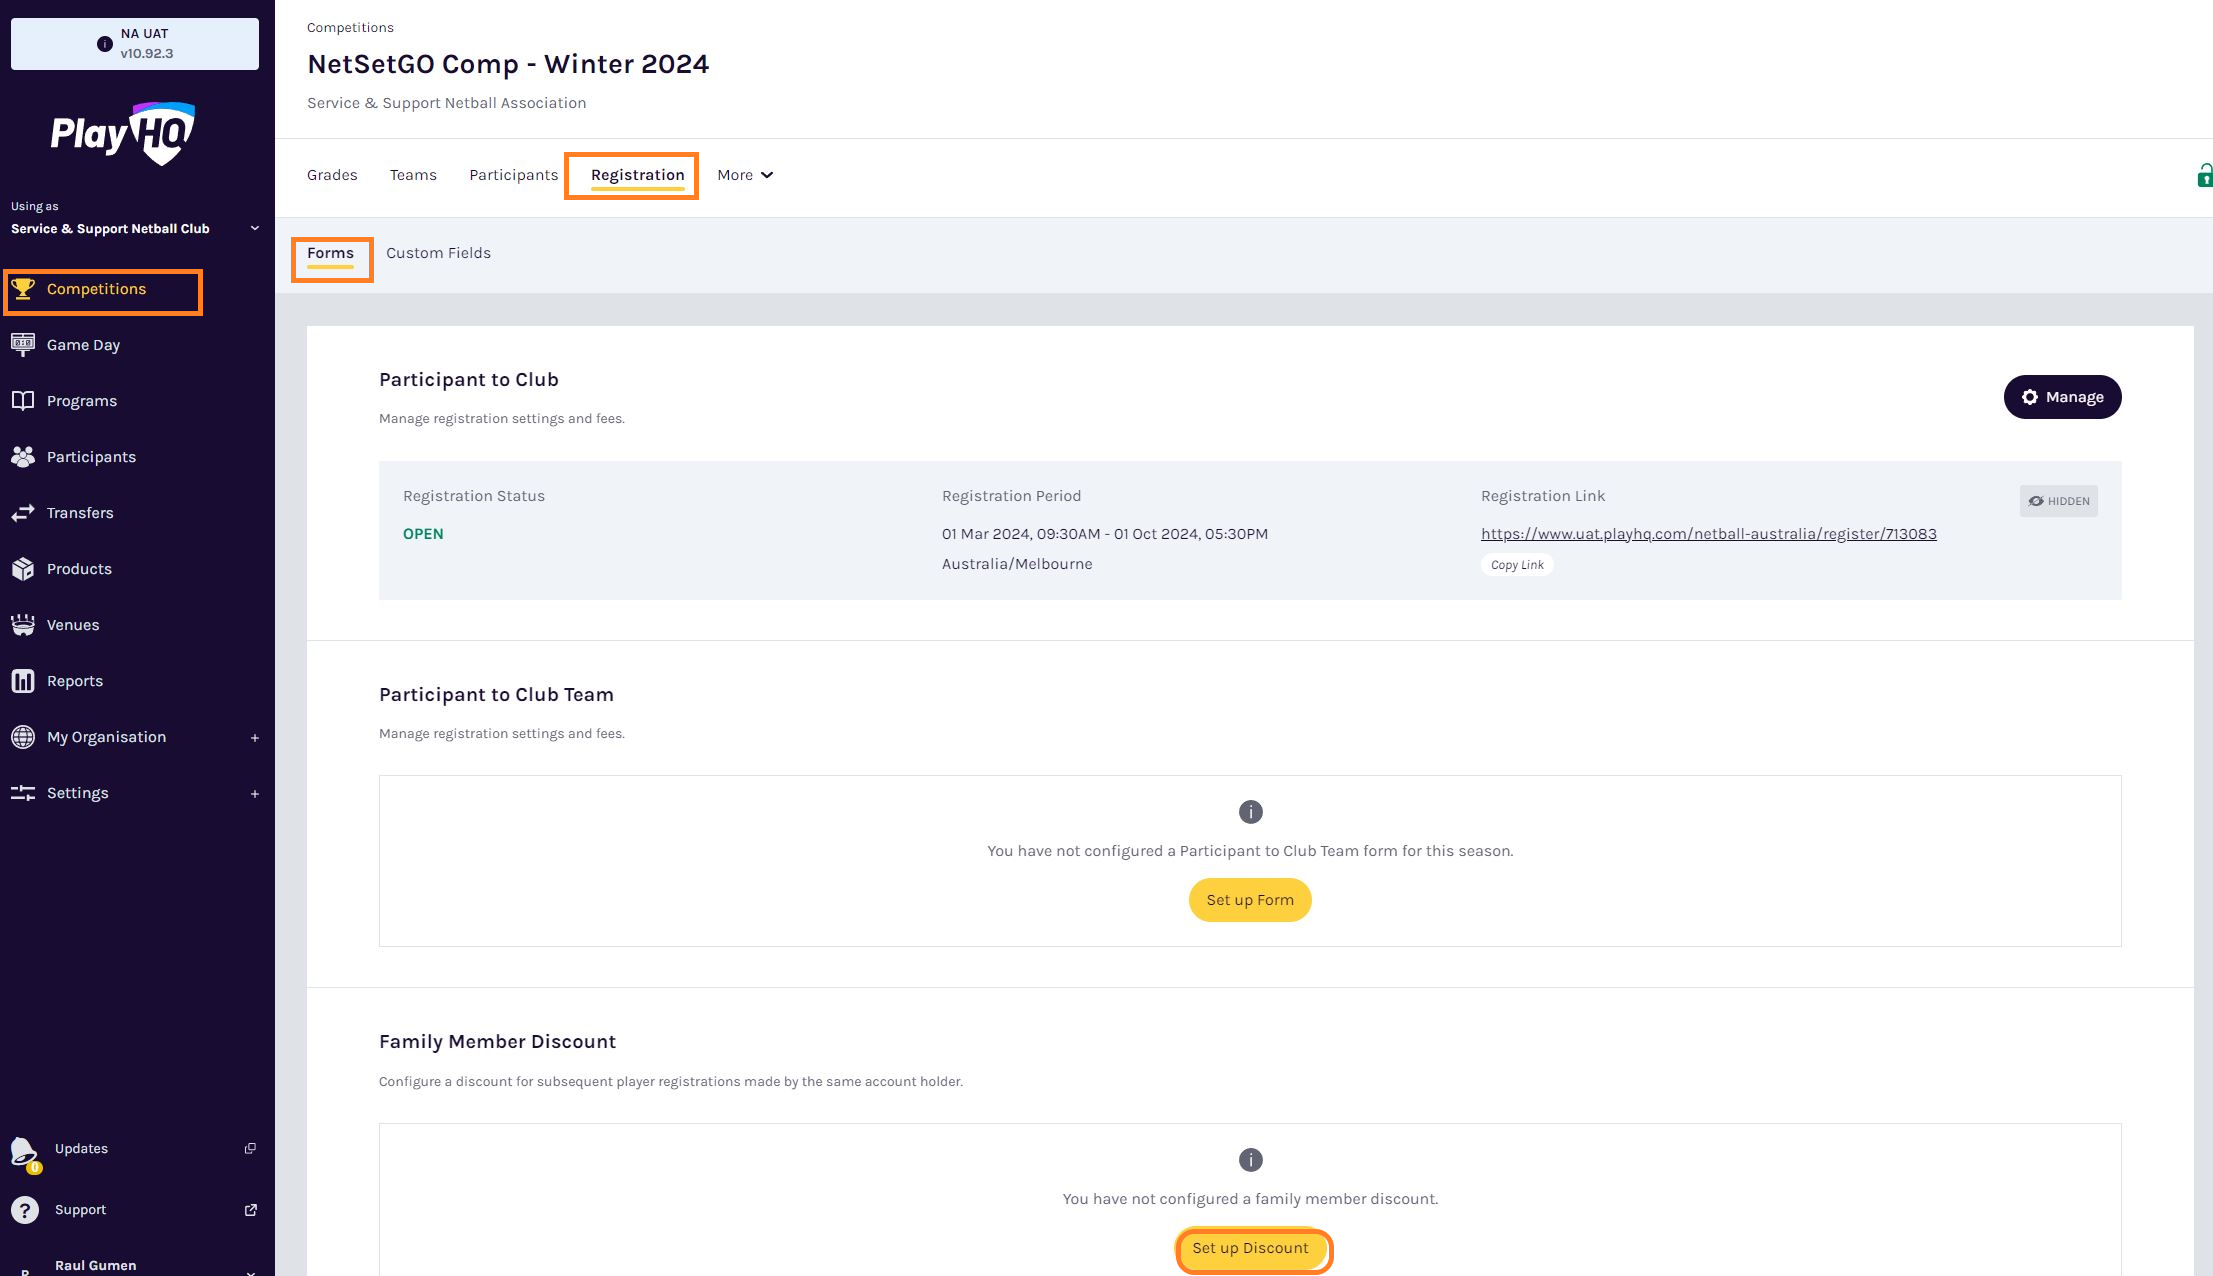Image resolution: width=2213 pixels, height=1276 pixels.
Task: Click the Family Member Discount heading
Action: 497,1042
